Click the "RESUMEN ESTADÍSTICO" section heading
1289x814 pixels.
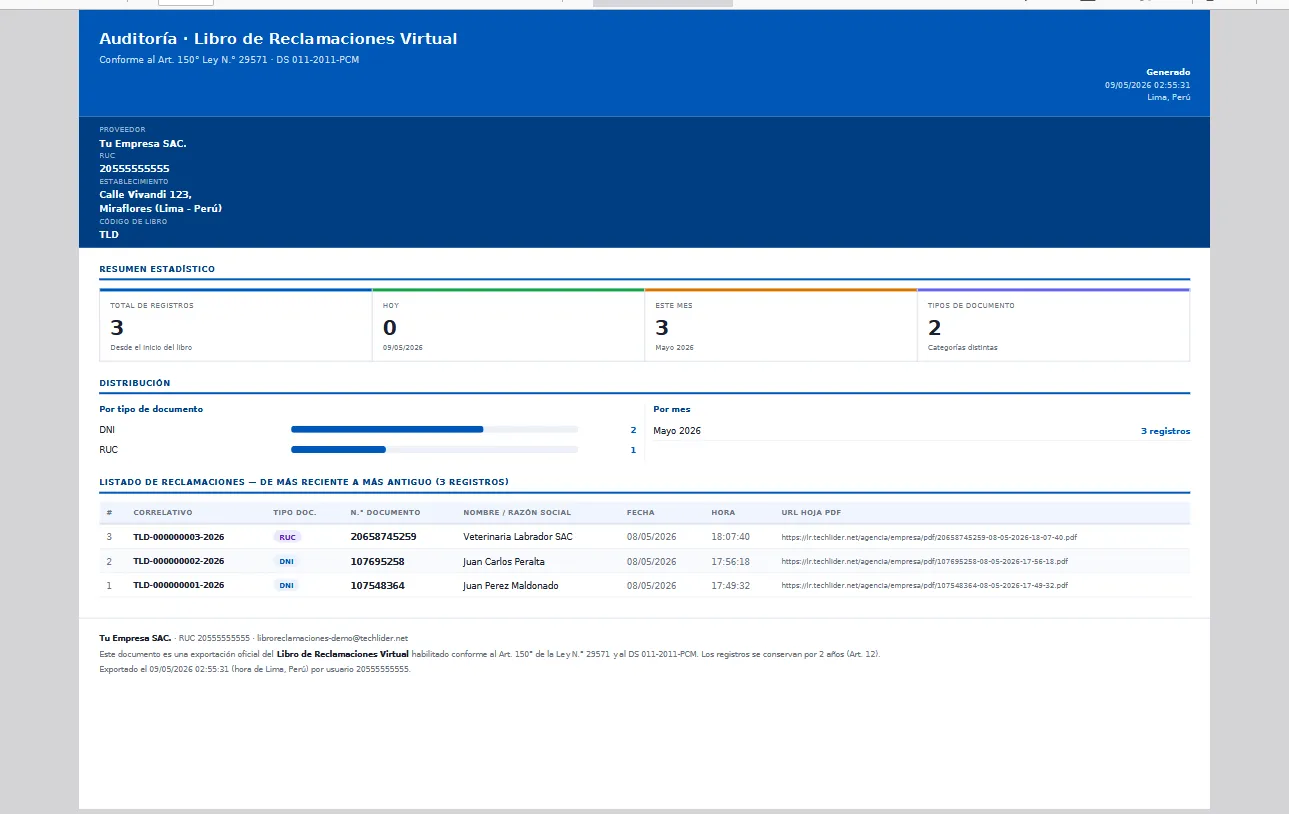[157, 269]
